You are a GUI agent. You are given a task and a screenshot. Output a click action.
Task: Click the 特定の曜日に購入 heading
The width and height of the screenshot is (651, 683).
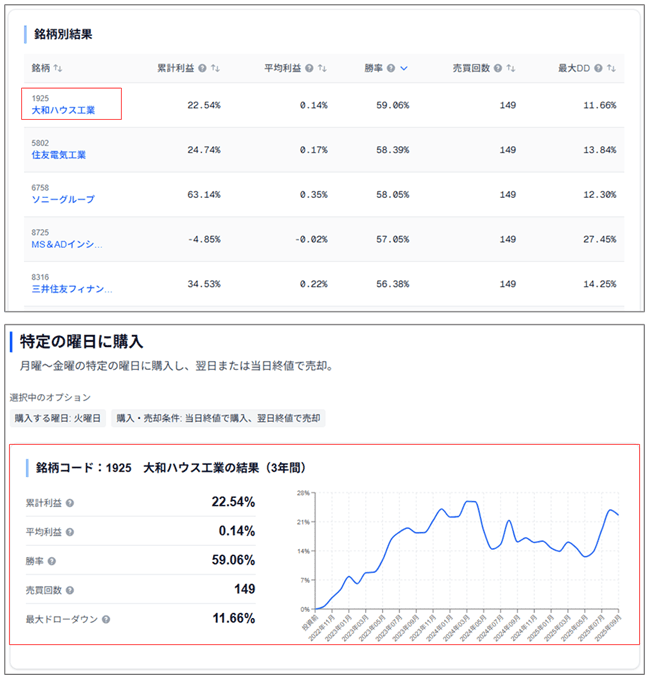point(81,342)
